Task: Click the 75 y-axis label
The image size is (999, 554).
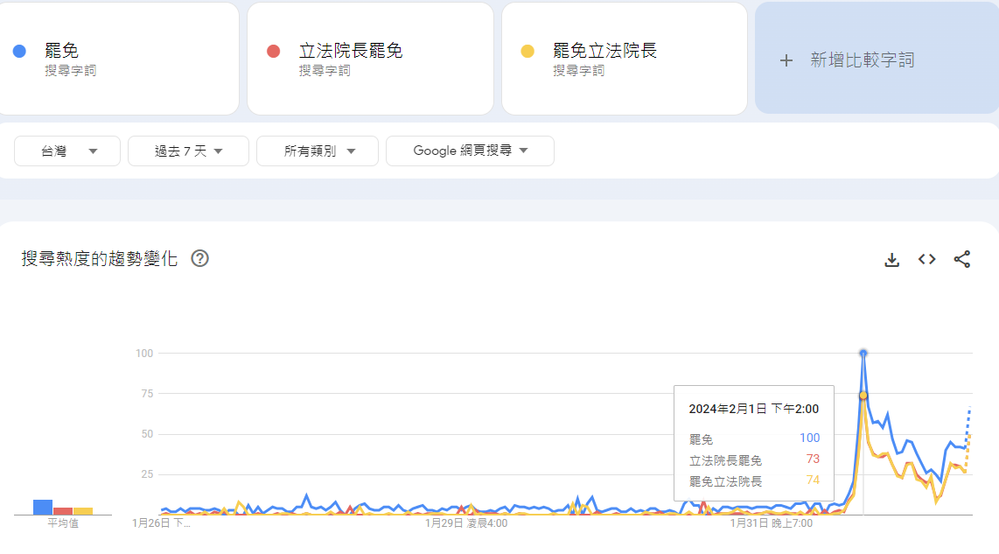Action: (147, 394)
